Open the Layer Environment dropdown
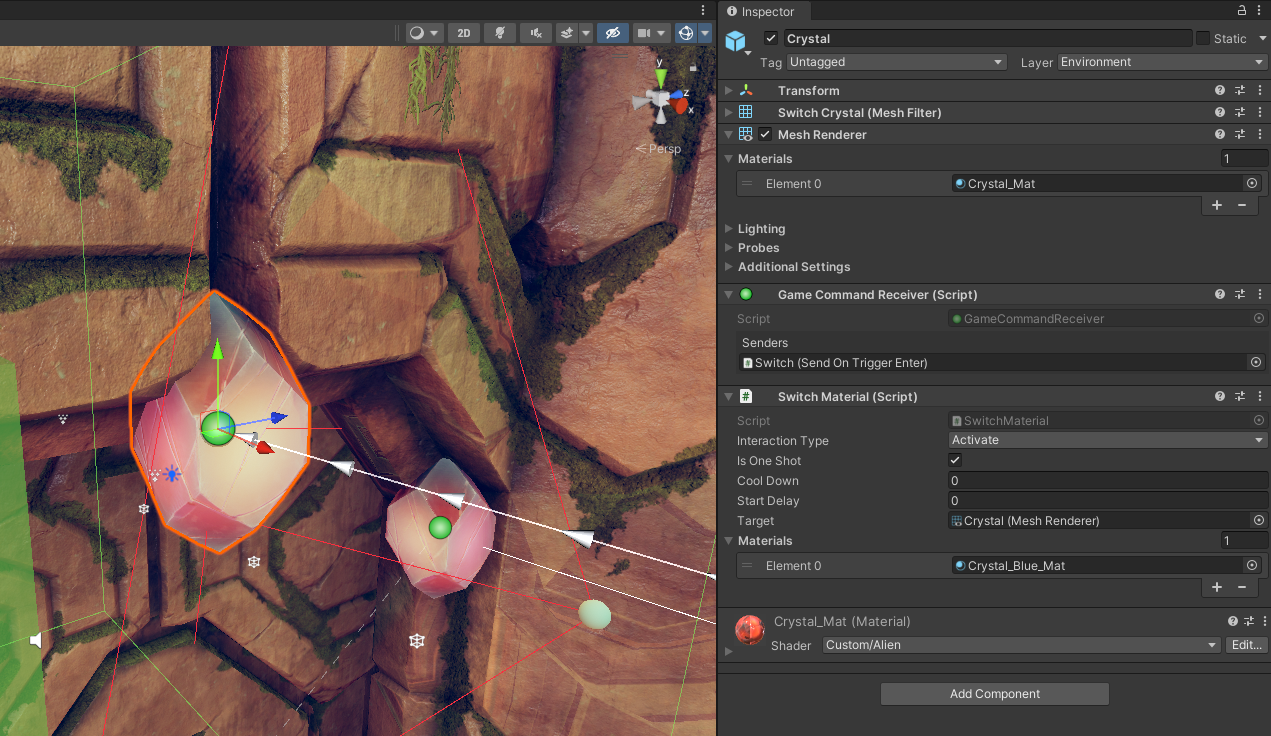The width and height of the screenshot is (1271, 736). coord(1162,62)
